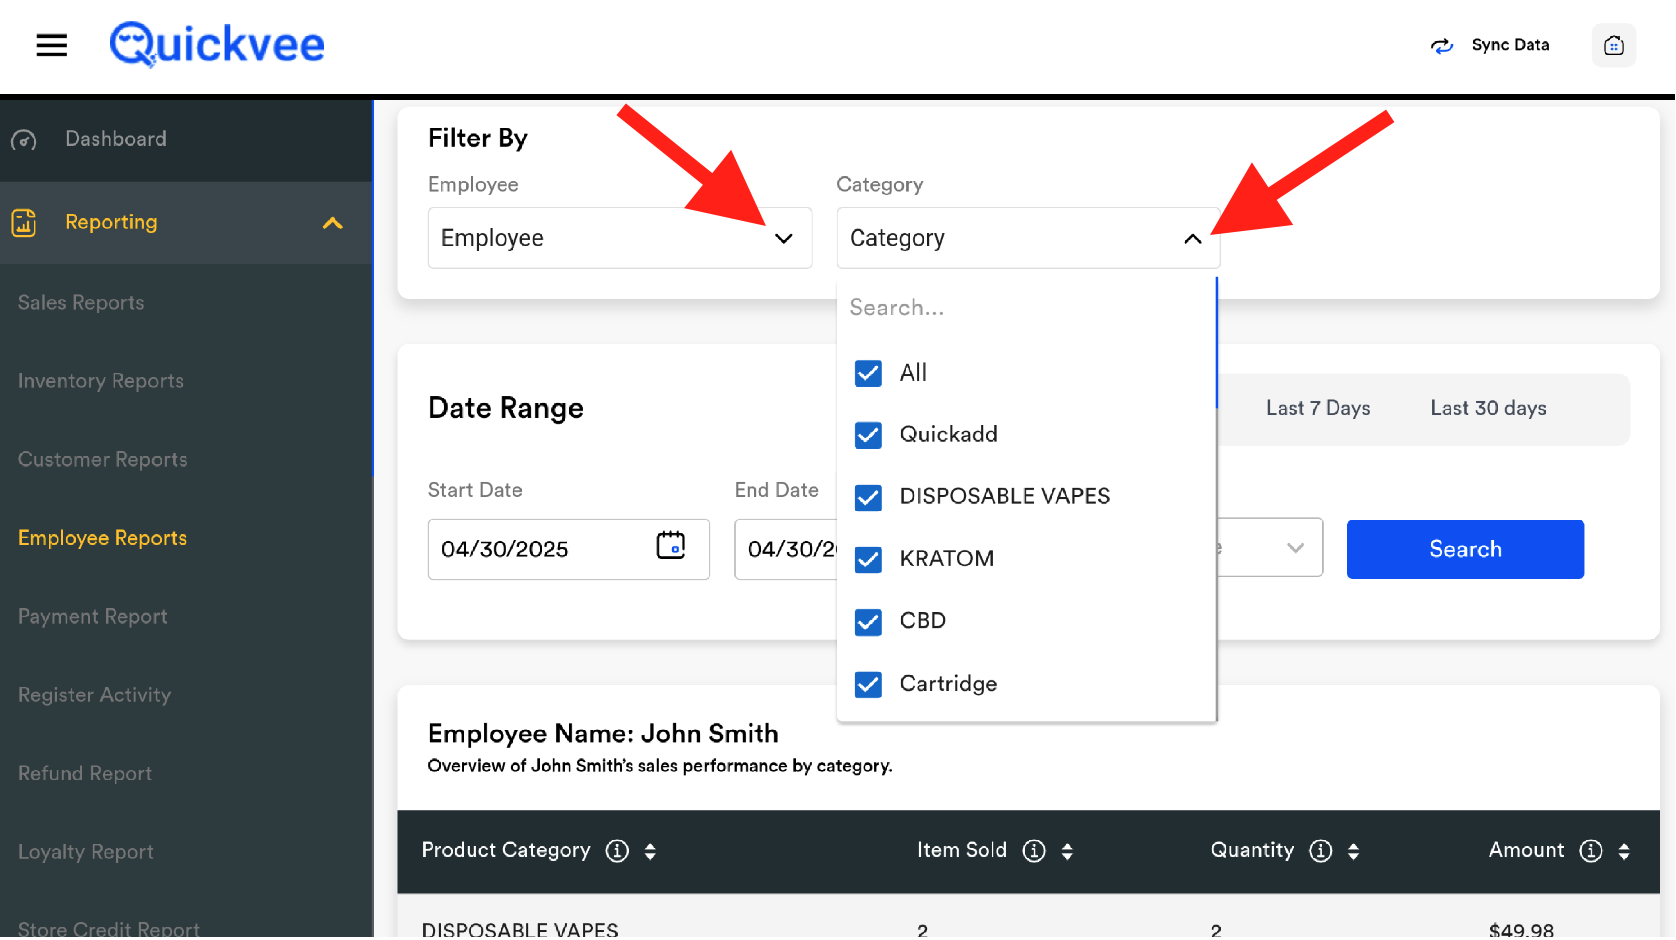
Task: Toggle the Quickadd category checkbox
Action: [868, 436]
